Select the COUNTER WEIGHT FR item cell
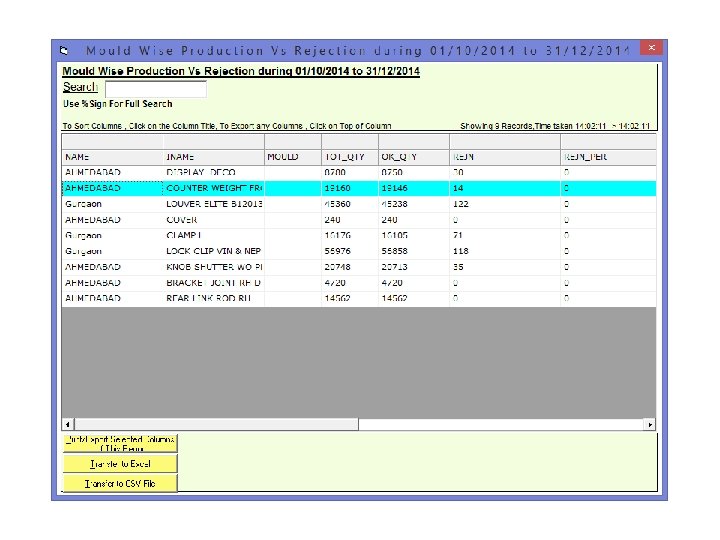 [x=214, y=188]
